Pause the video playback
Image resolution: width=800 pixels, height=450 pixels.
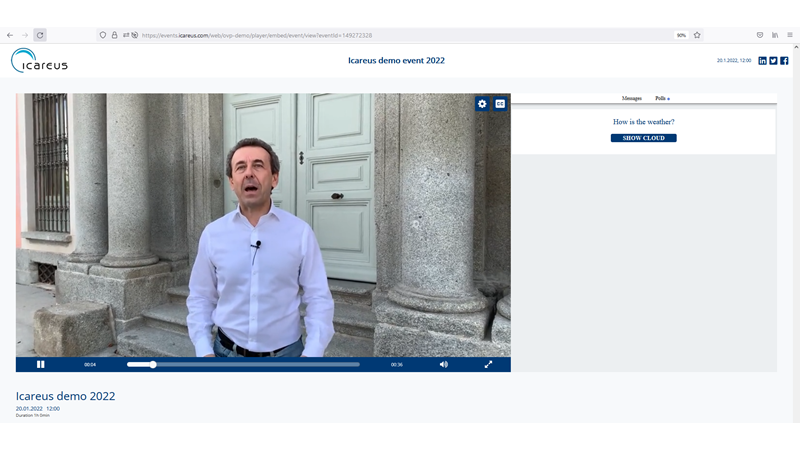(x=41, y=364)
